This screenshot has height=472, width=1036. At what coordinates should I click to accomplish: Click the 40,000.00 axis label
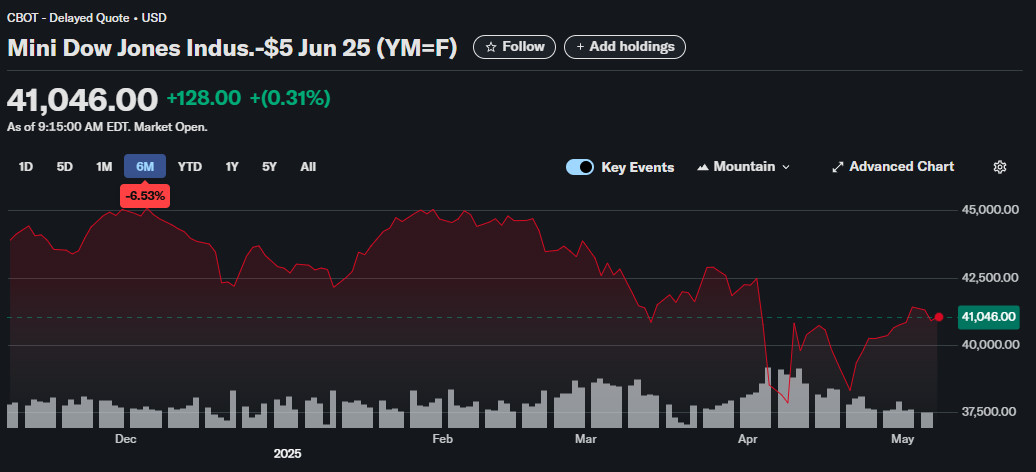(988, 344)
